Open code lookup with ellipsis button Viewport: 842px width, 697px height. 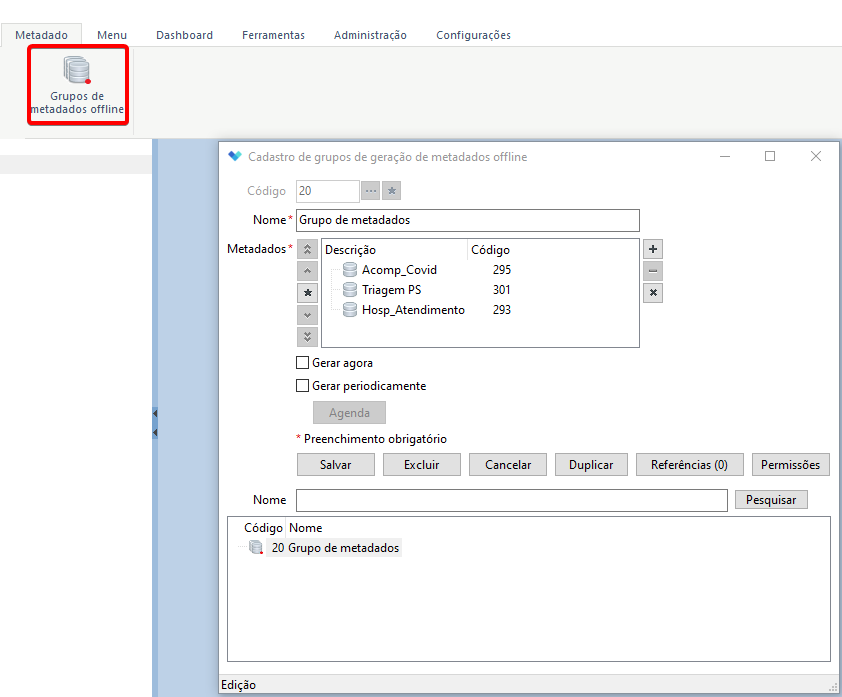click(371, 191)
